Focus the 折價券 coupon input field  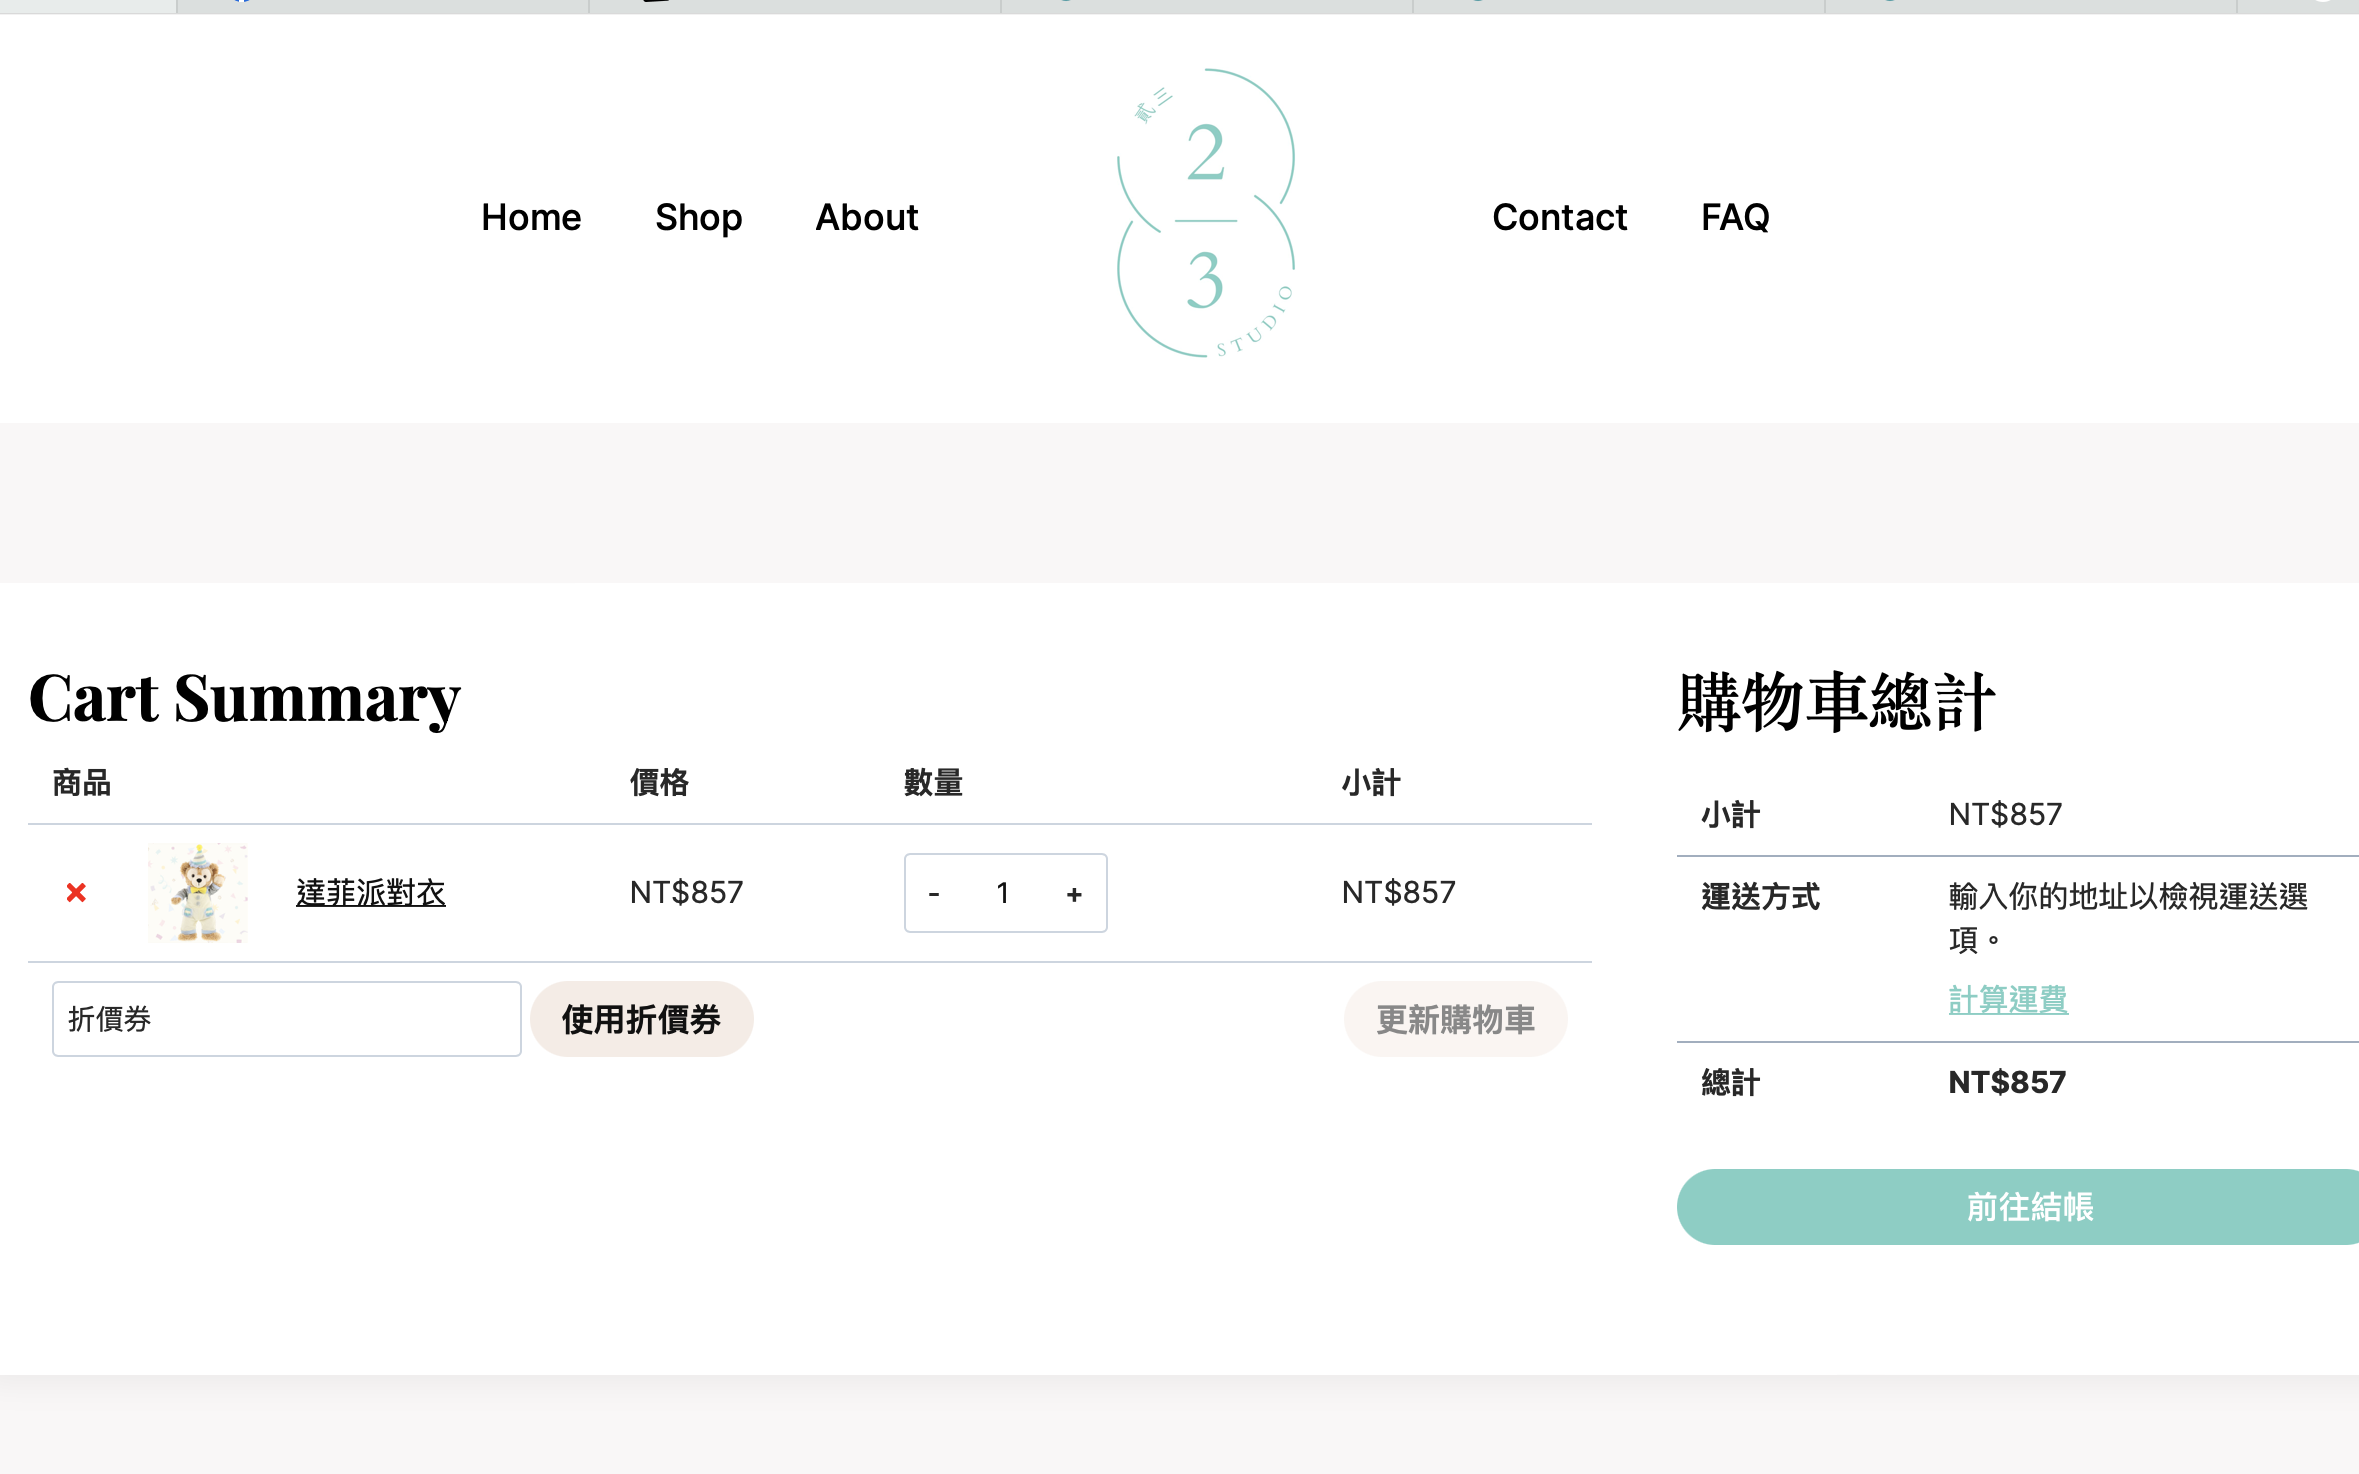click(286, 1019)
